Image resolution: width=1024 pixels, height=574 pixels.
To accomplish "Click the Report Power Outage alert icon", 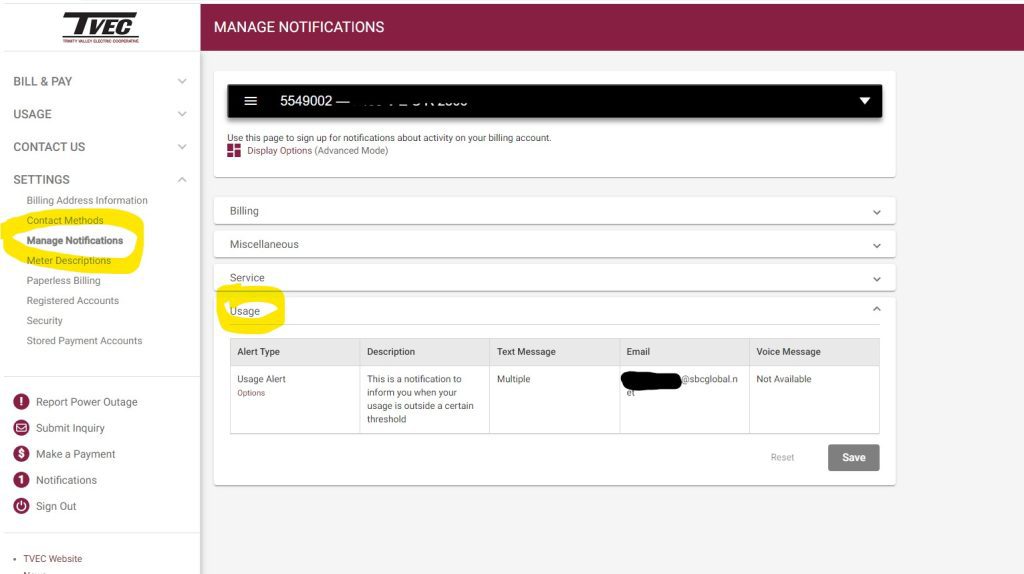I will 21,402.
